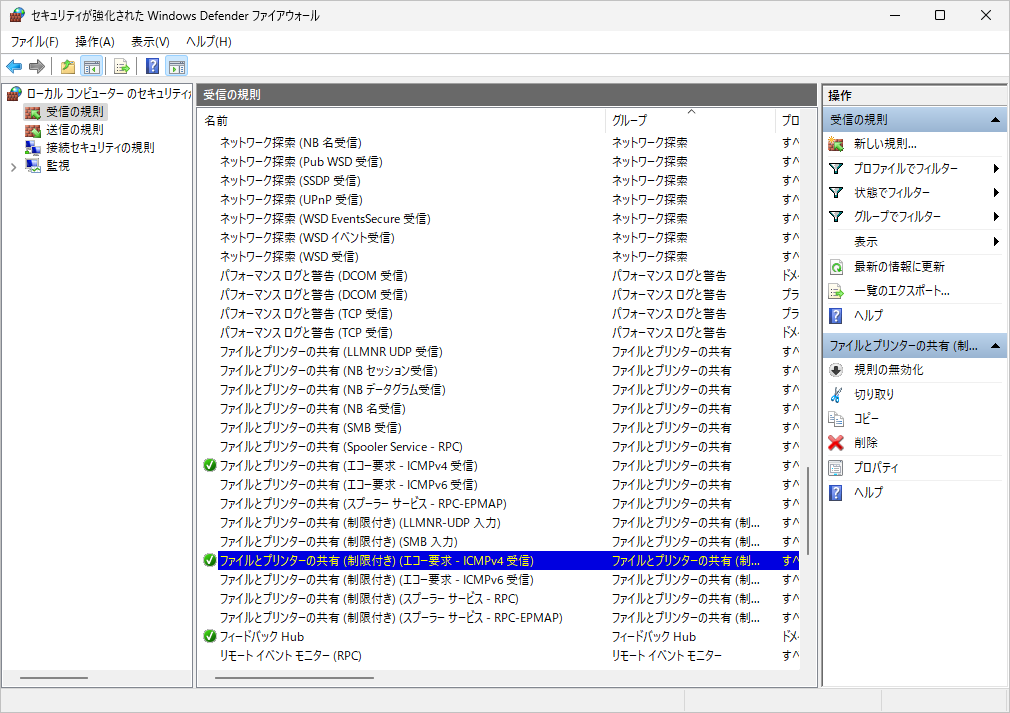1010x713 pixels.
Task: Open the グループでフィルター submenu arrow
Action: click(x=996, y=217)
